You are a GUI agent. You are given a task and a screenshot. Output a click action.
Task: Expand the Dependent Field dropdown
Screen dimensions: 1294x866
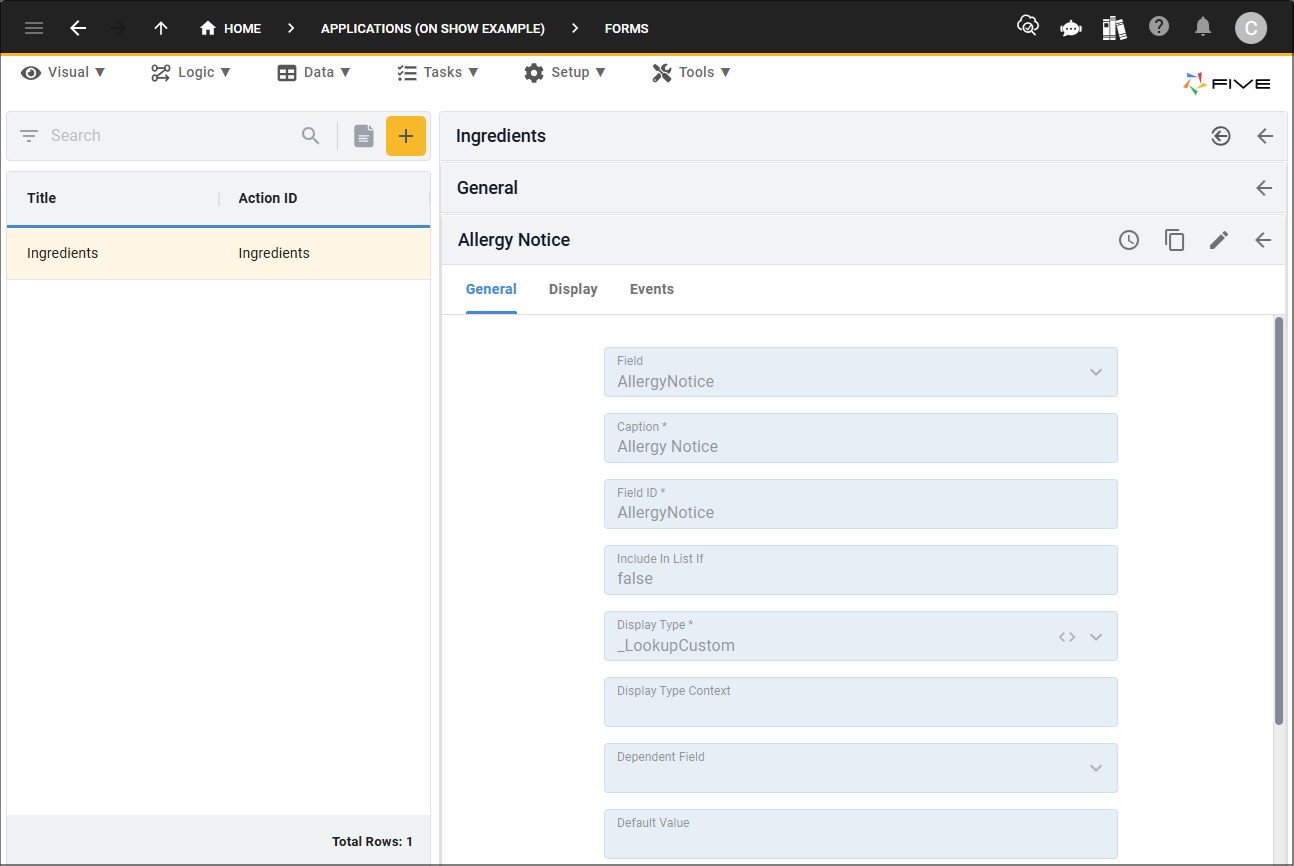pyautogui.click(x=1096, y=768)
